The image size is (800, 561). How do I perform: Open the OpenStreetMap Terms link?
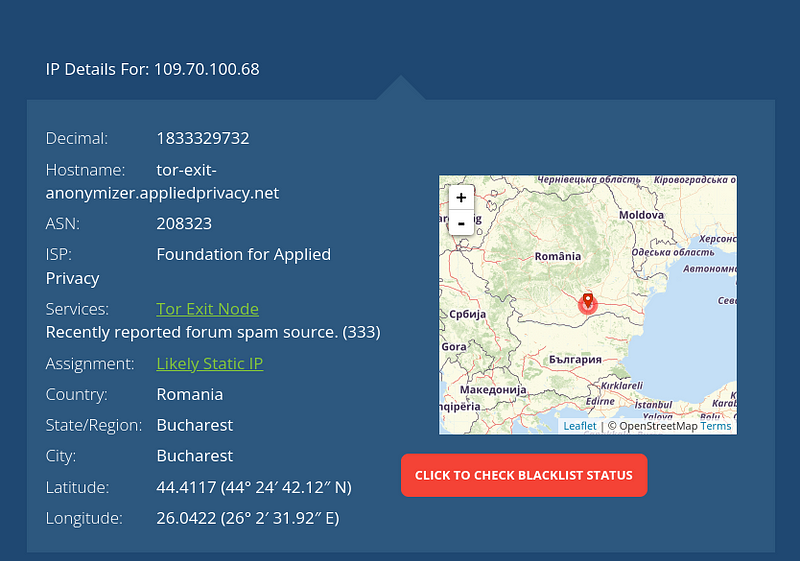tap(716, 426)
